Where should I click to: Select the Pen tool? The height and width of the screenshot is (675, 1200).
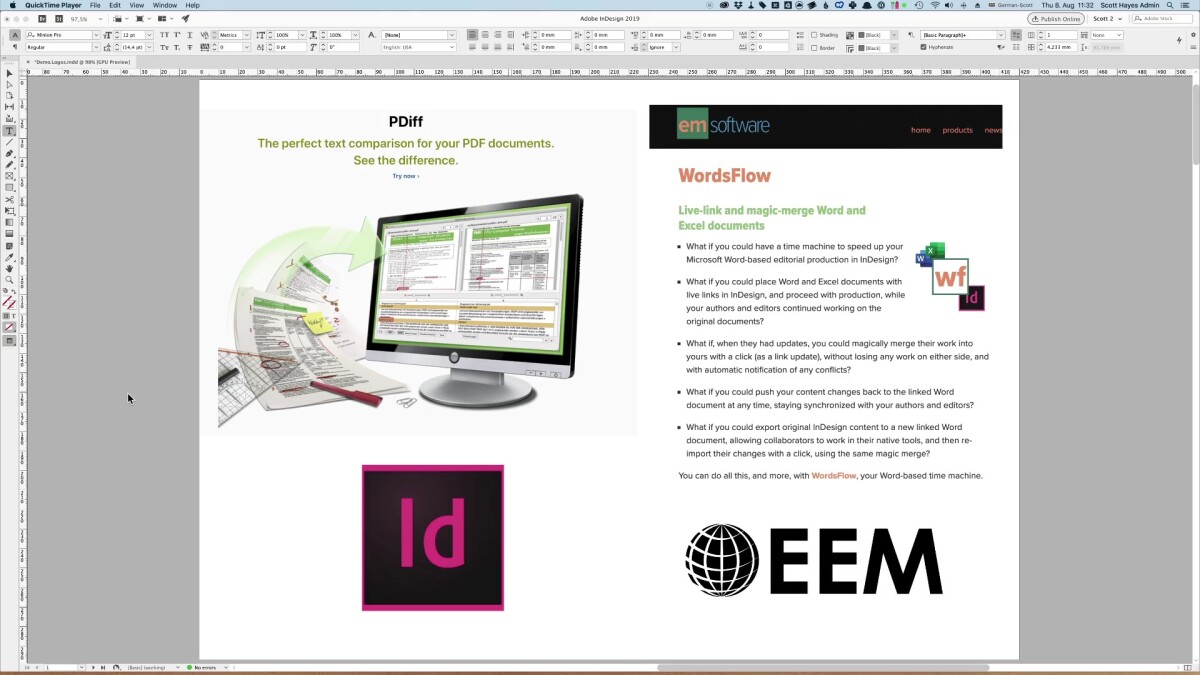pos(10,153)
